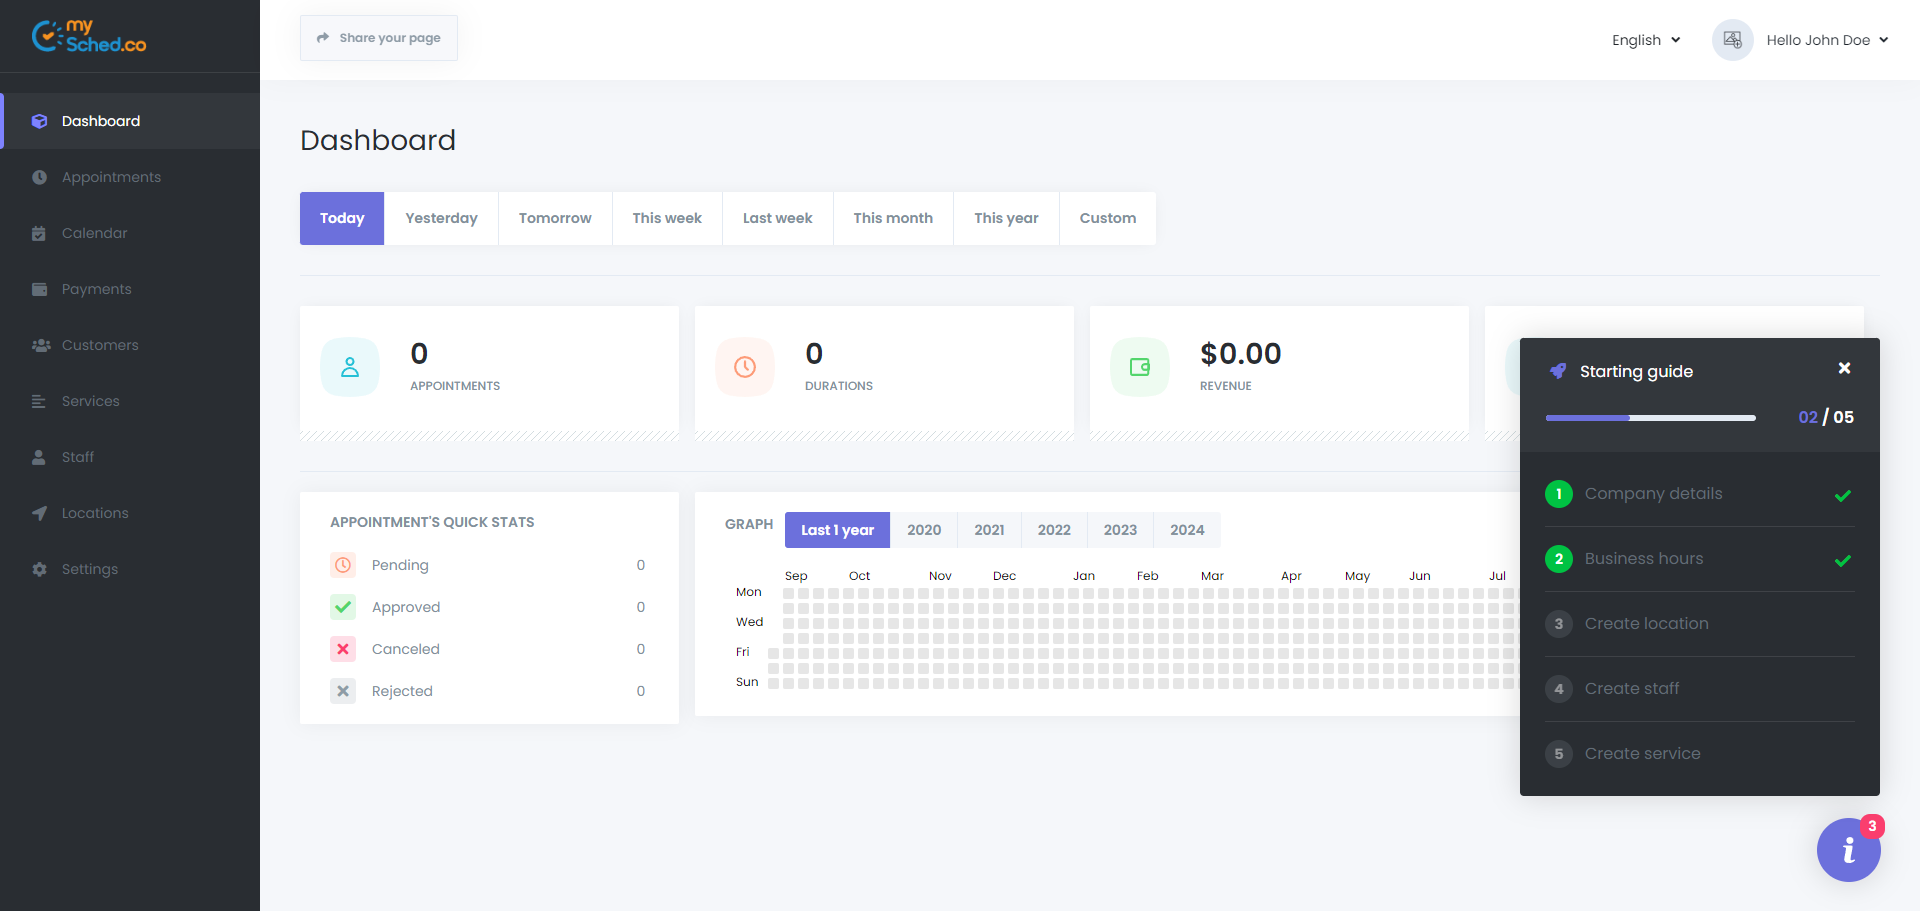Screen dimensions: 1920x911
Task: Select the Services menu icon
Action: (39, 401)
